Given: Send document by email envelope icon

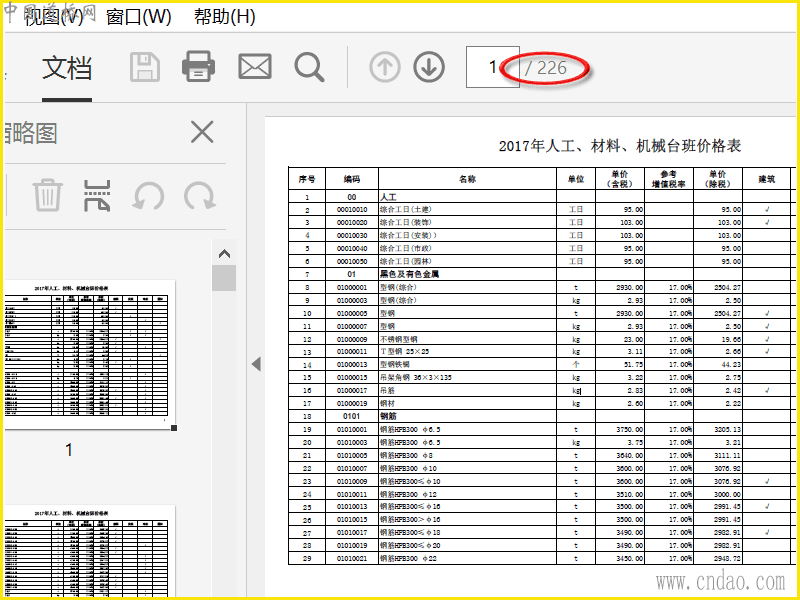Looking at the screenshot, I should point(255,67).
